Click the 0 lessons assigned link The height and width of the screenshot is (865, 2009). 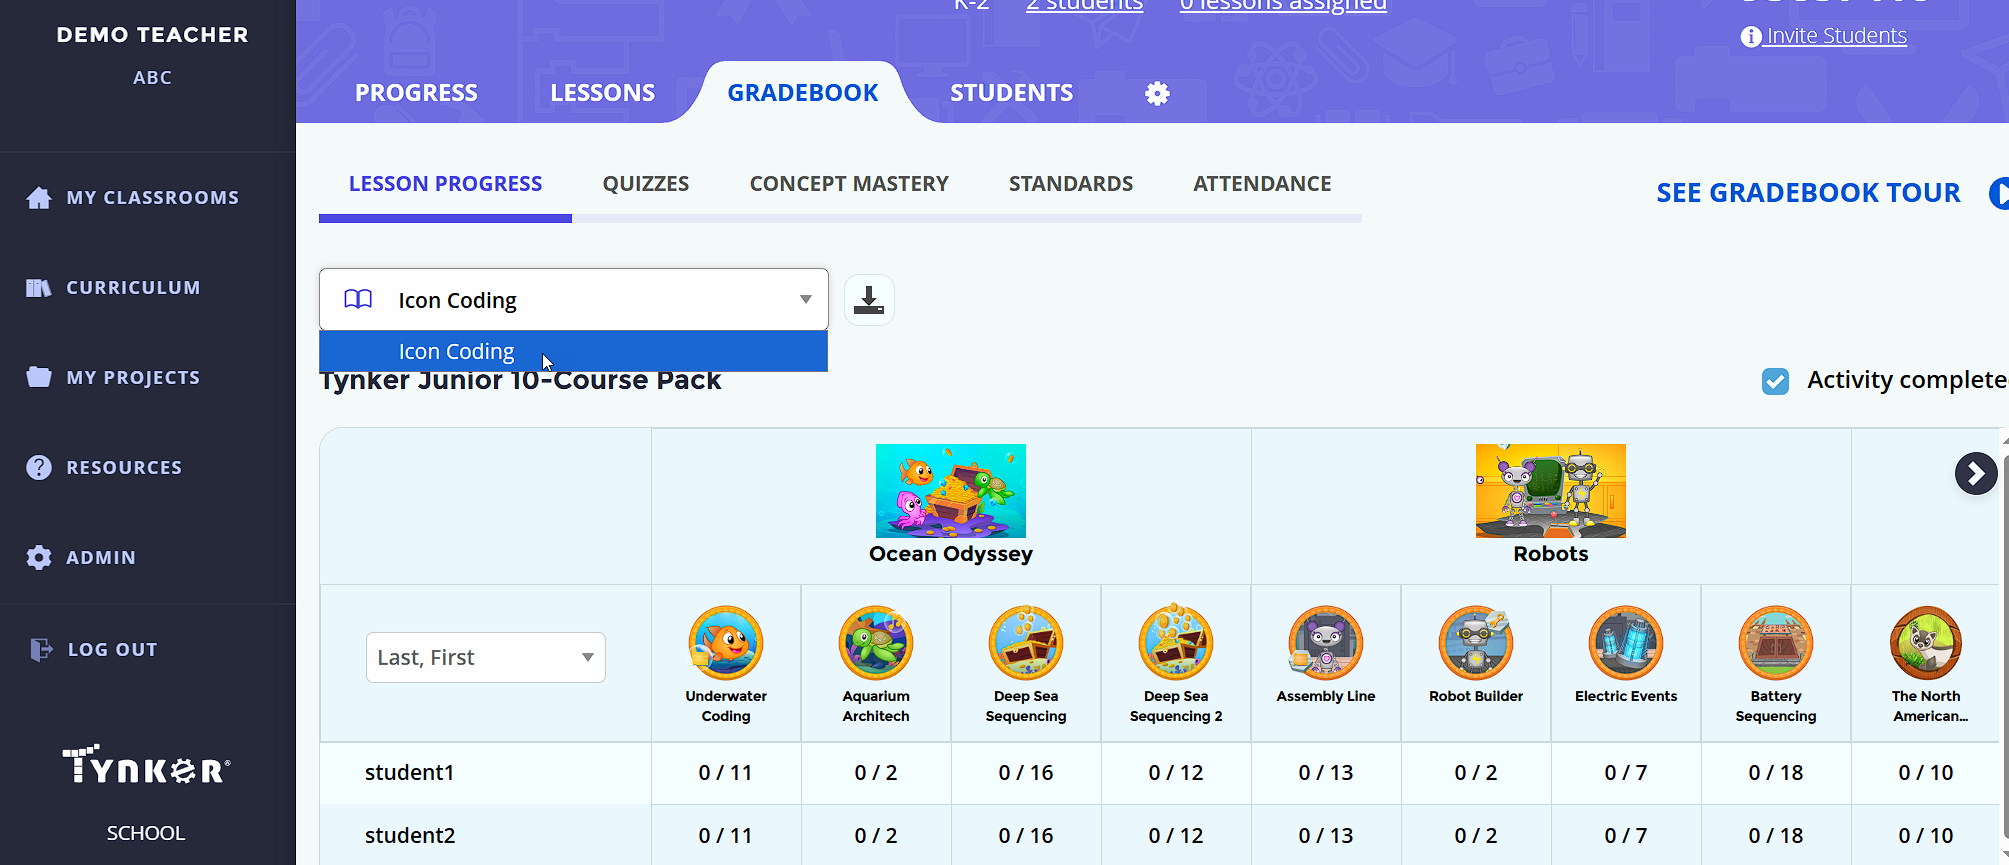click(x=1283, y=5)
